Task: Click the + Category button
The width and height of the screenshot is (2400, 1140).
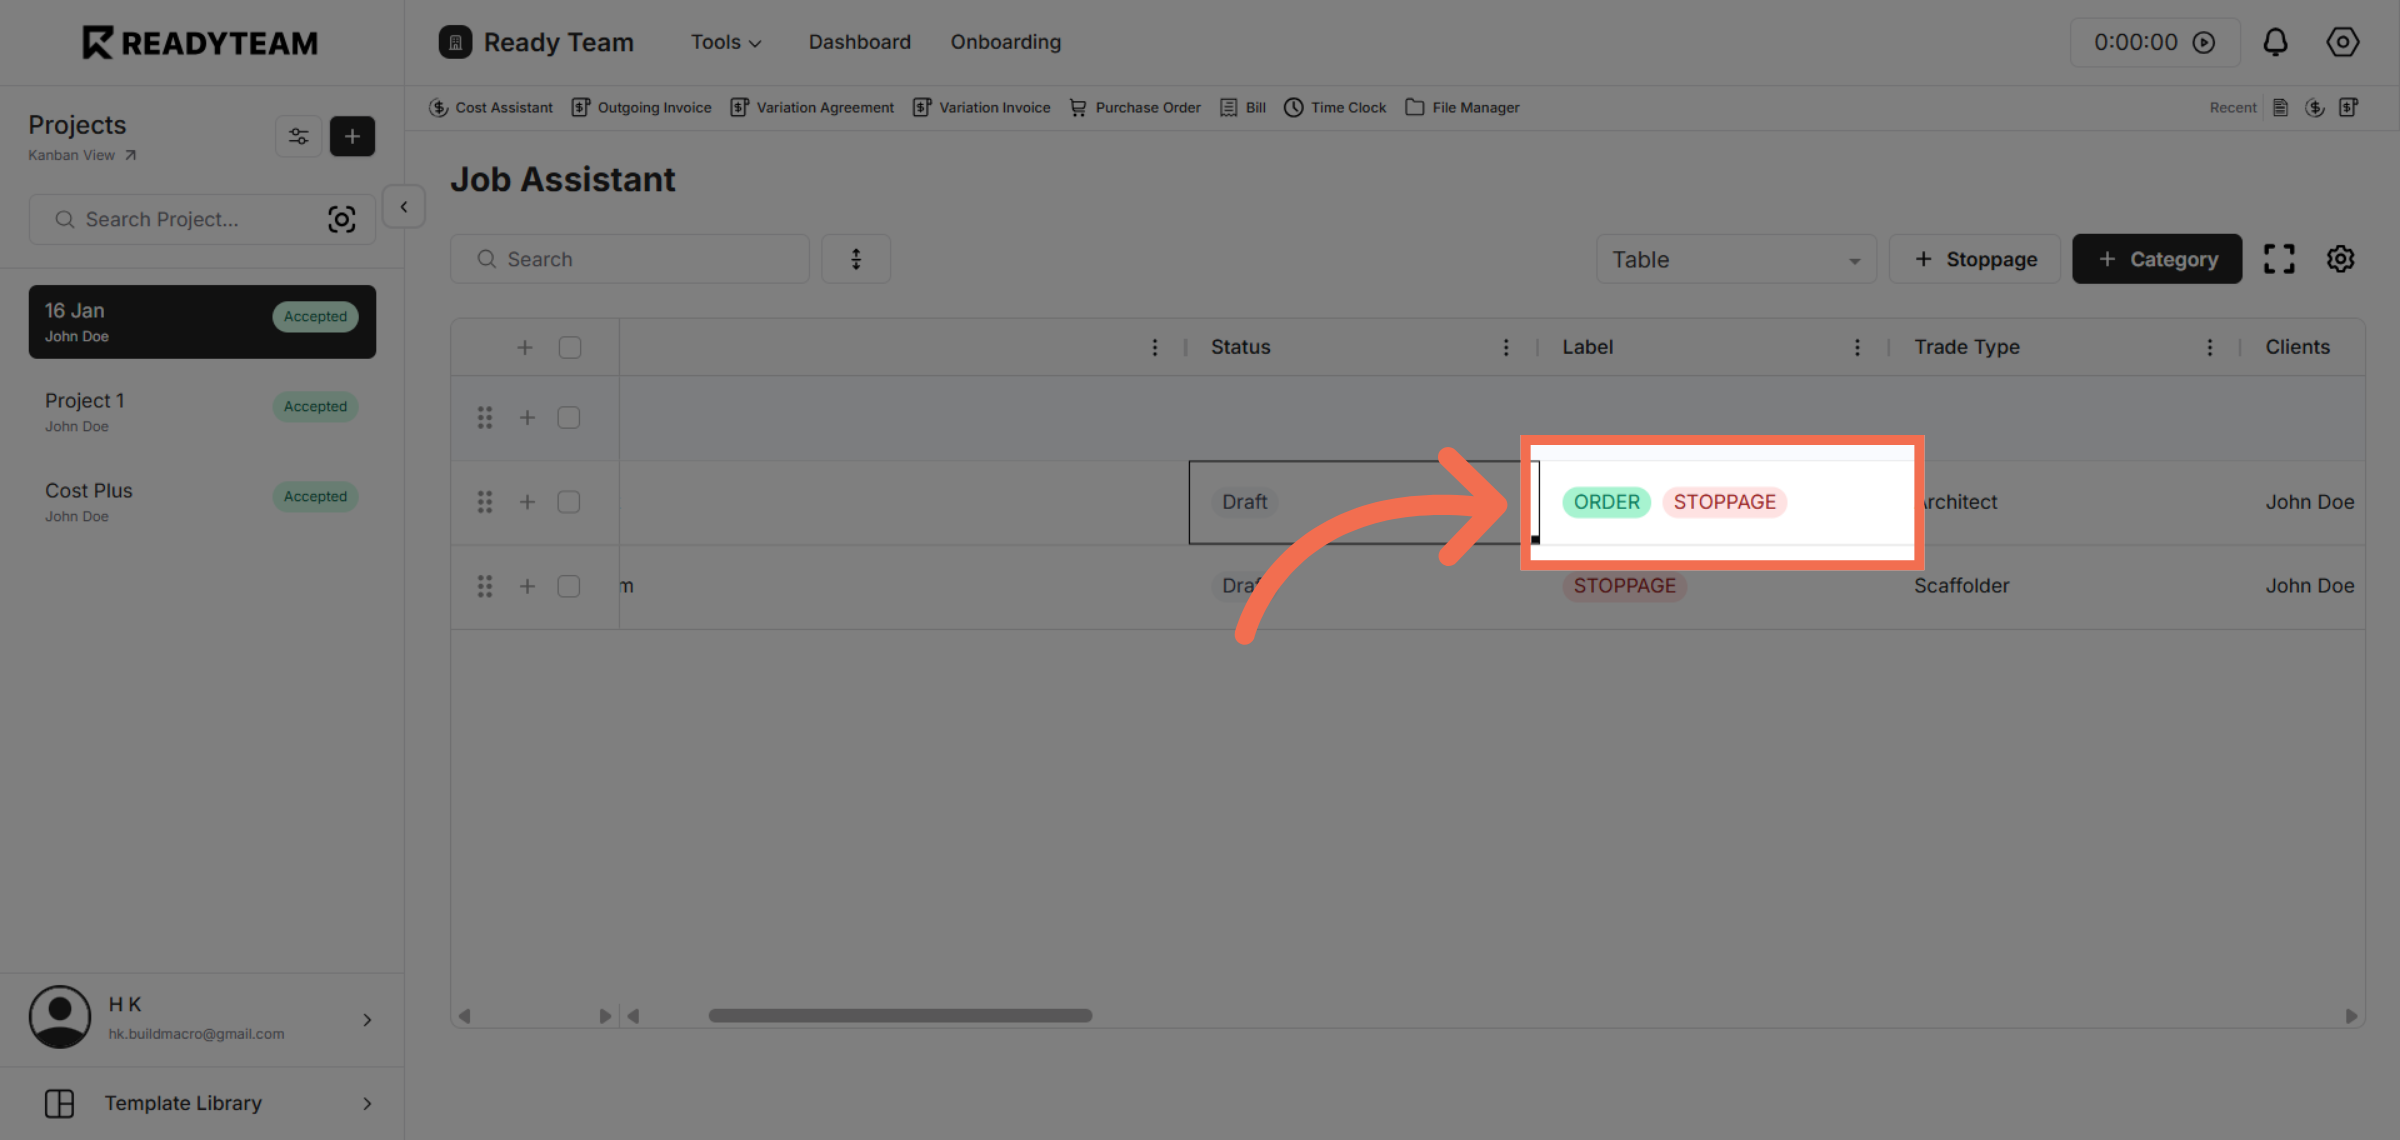Action: click(x=2157, y=259)
